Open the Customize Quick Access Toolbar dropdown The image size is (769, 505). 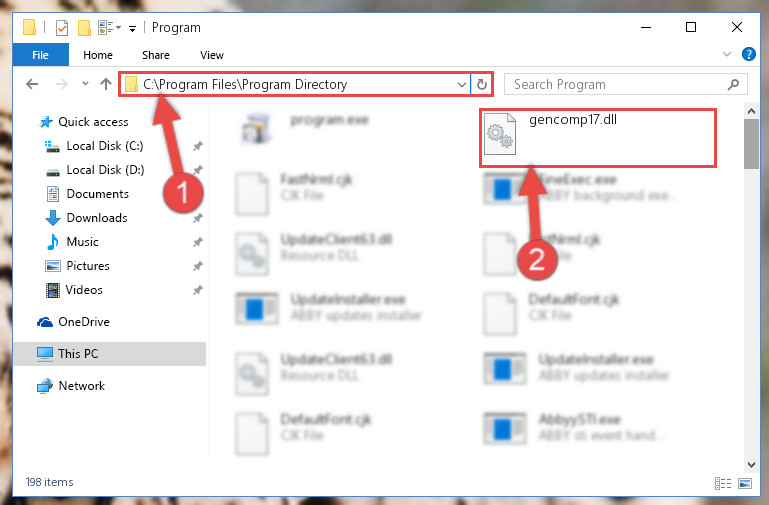click(132, 29)
